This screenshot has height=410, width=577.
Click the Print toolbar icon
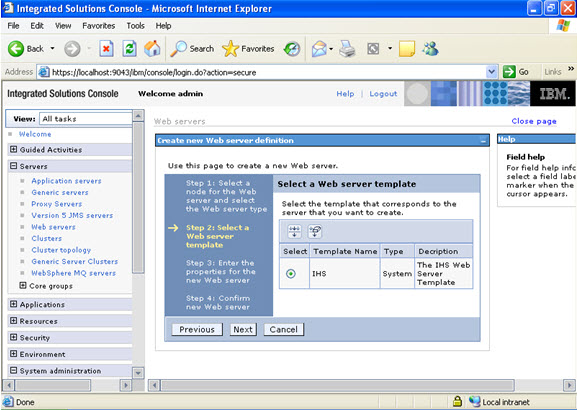(347, 49)
